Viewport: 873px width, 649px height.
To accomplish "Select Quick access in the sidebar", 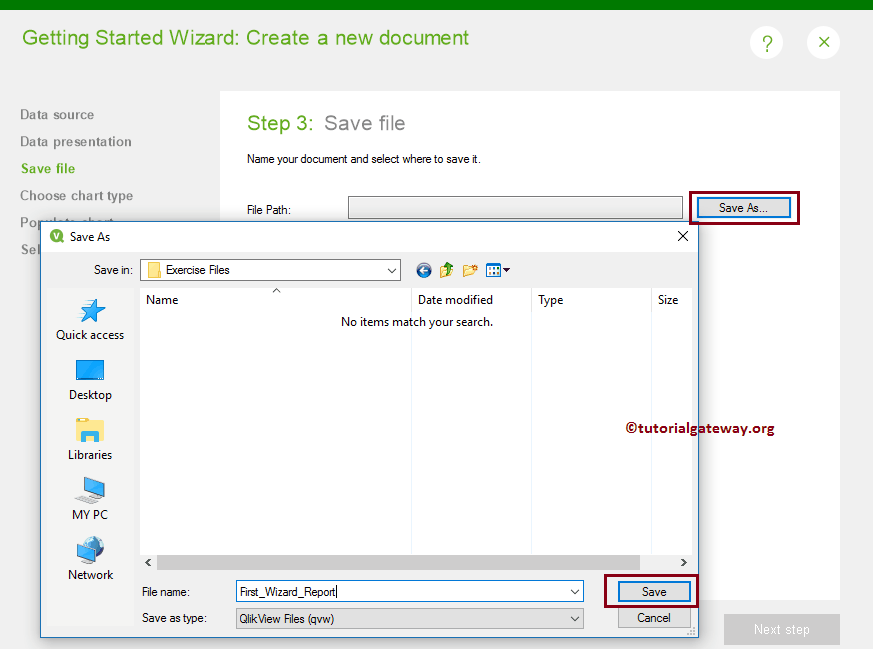I will pyautogui.click(x=89, y=319).
